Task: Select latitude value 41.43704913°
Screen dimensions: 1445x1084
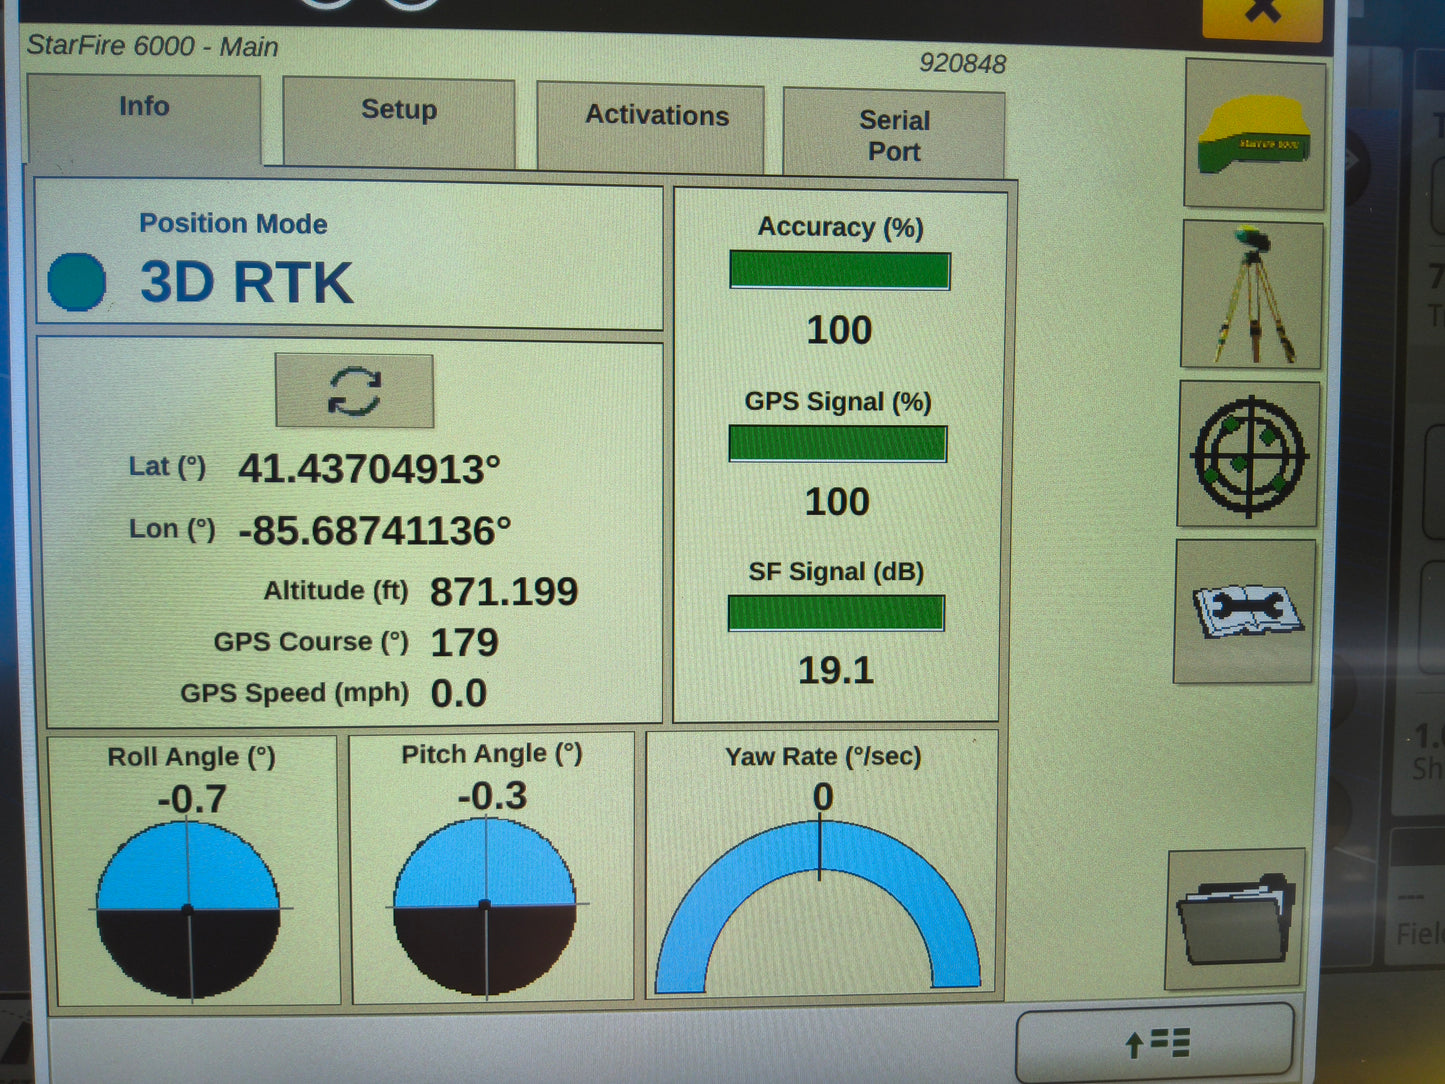Action: tap(369, 469)
